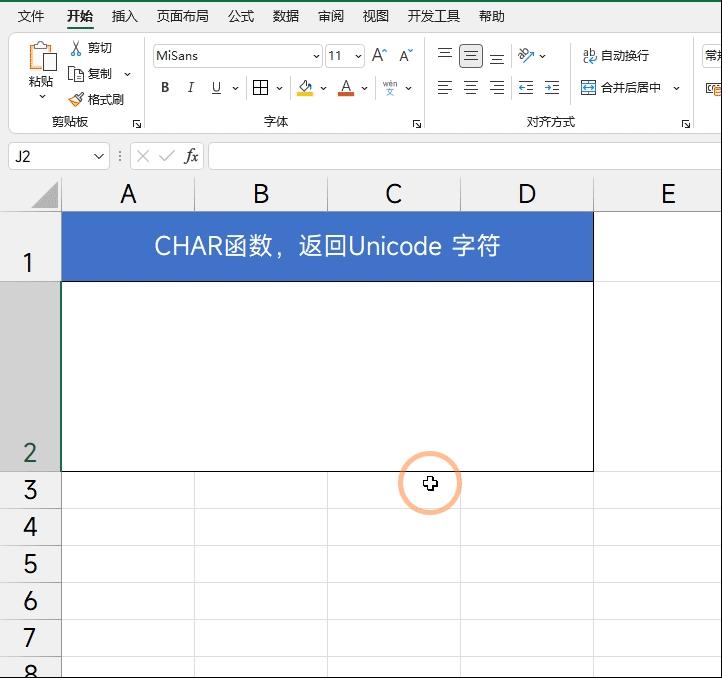722x678 pixels.
Task: Select the Format Painter (格式刷) brush
Action: tap(96, 99)
